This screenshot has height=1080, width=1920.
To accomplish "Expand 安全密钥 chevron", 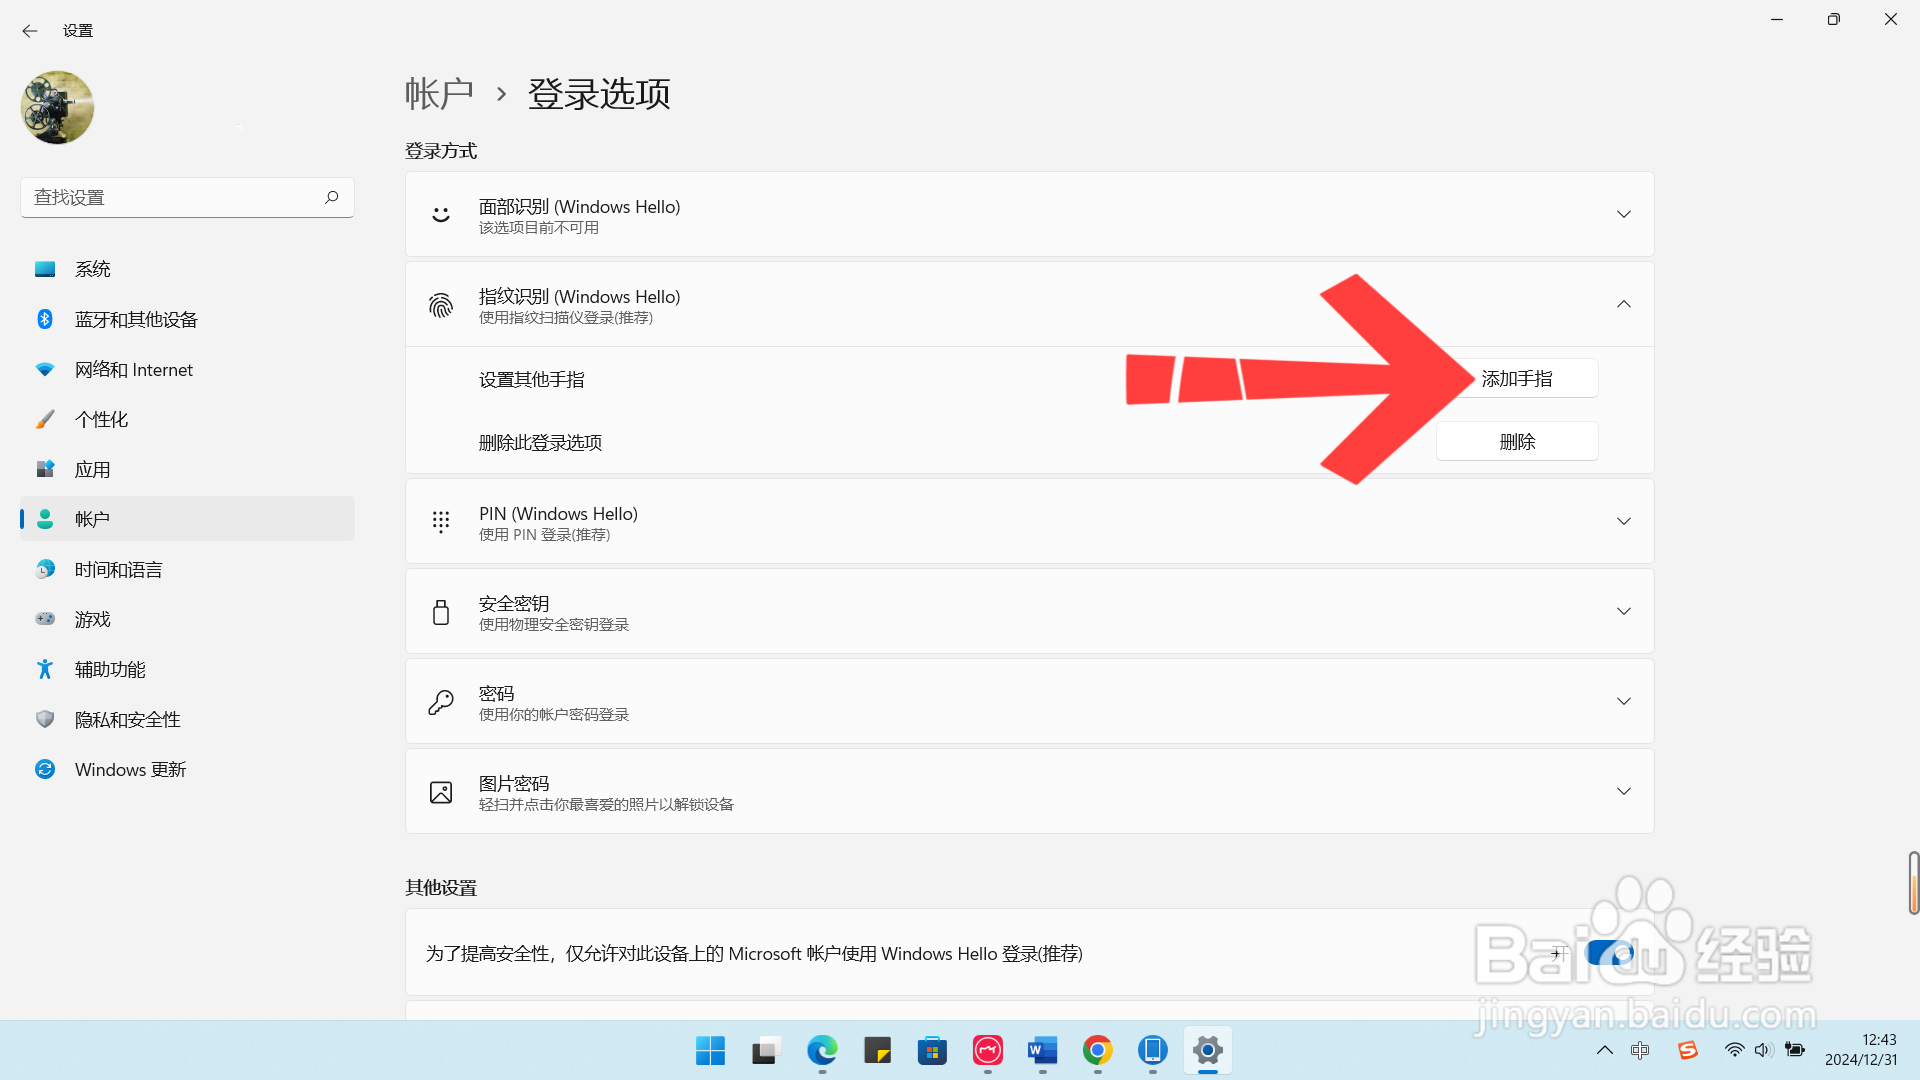I will (x=1623, y=611).
